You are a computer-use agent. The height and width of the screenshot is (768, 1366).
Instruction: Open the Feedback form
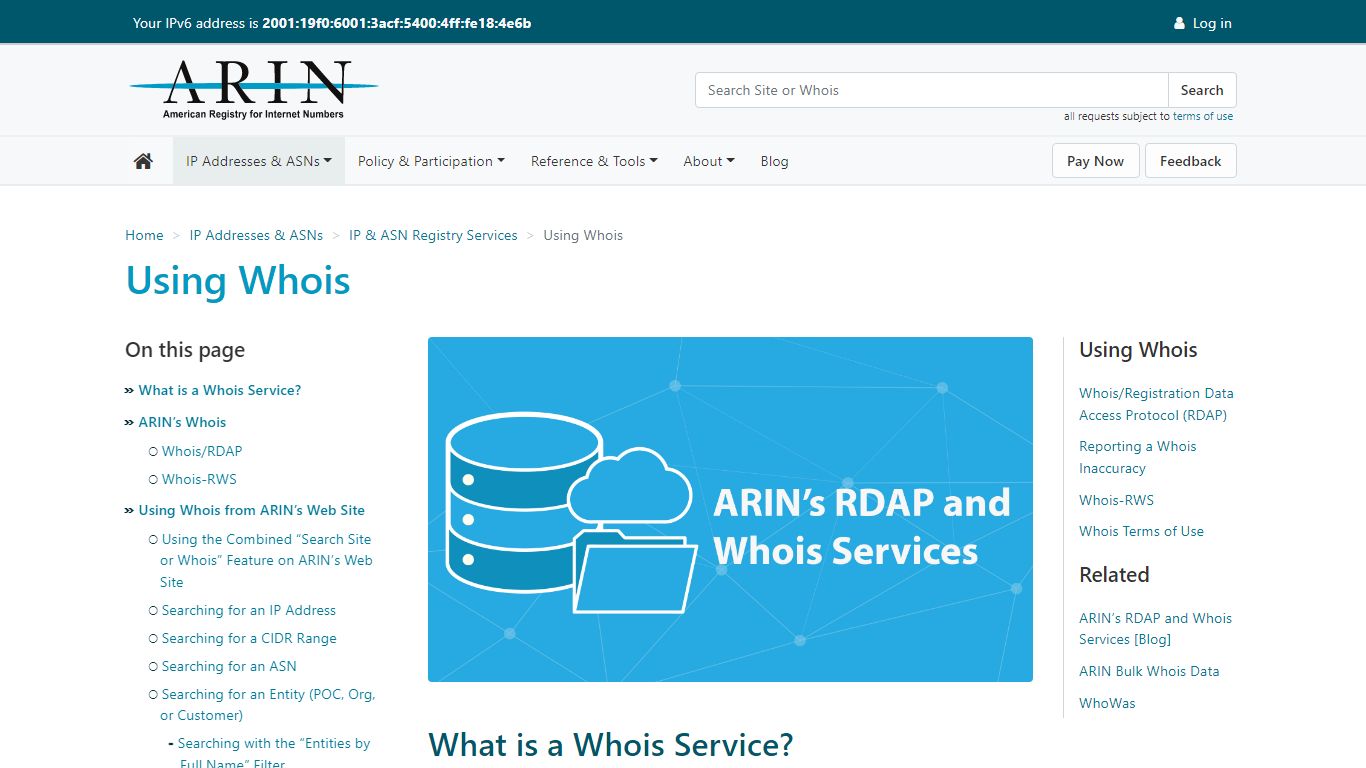pyautogui.click(x=1190, y=161)
